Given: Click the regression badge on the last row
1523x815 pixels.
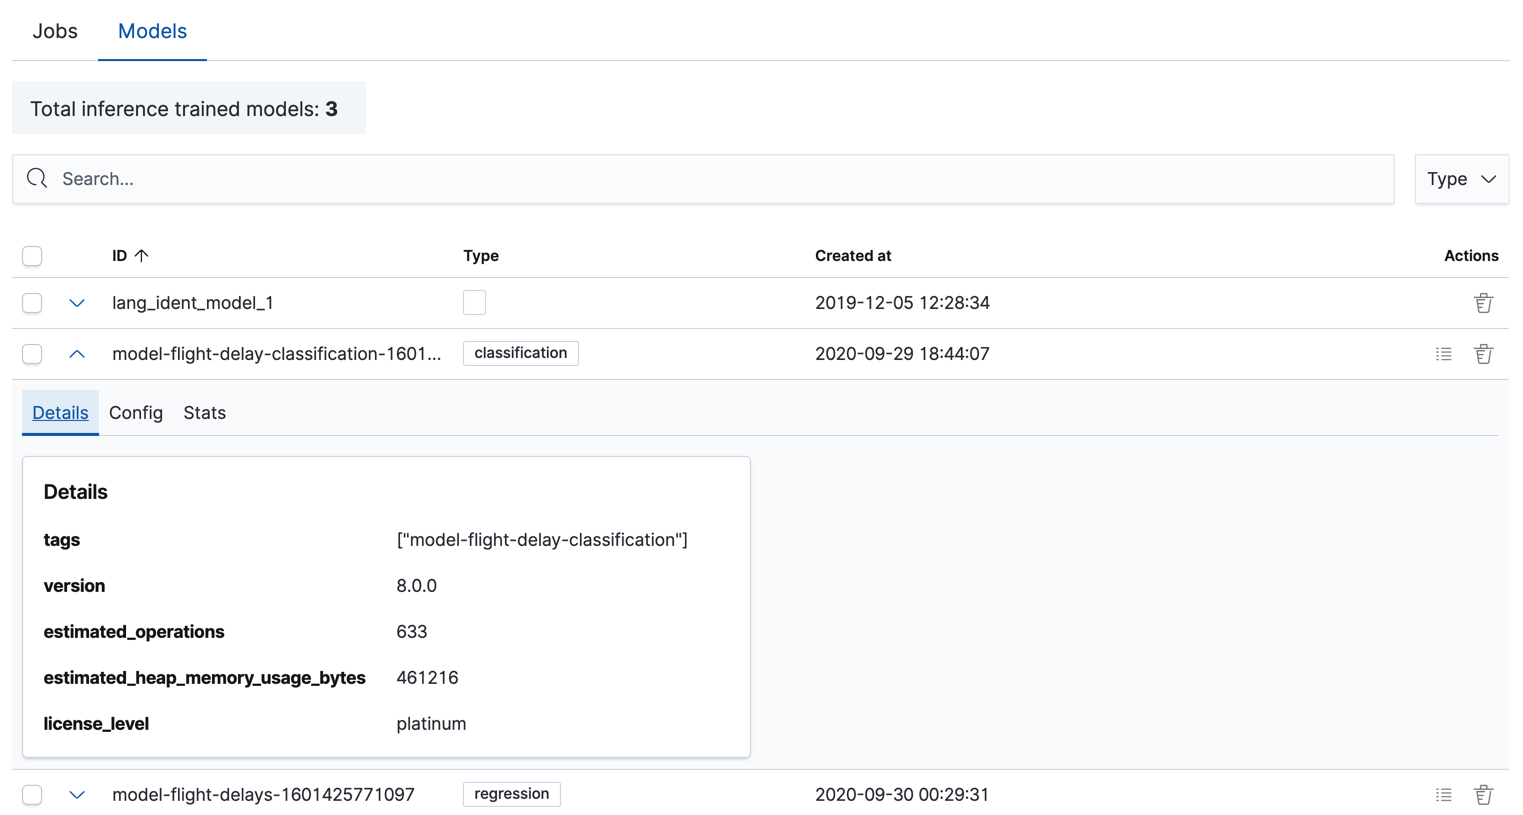Looking at the screenshot, I should coord(511,794).
